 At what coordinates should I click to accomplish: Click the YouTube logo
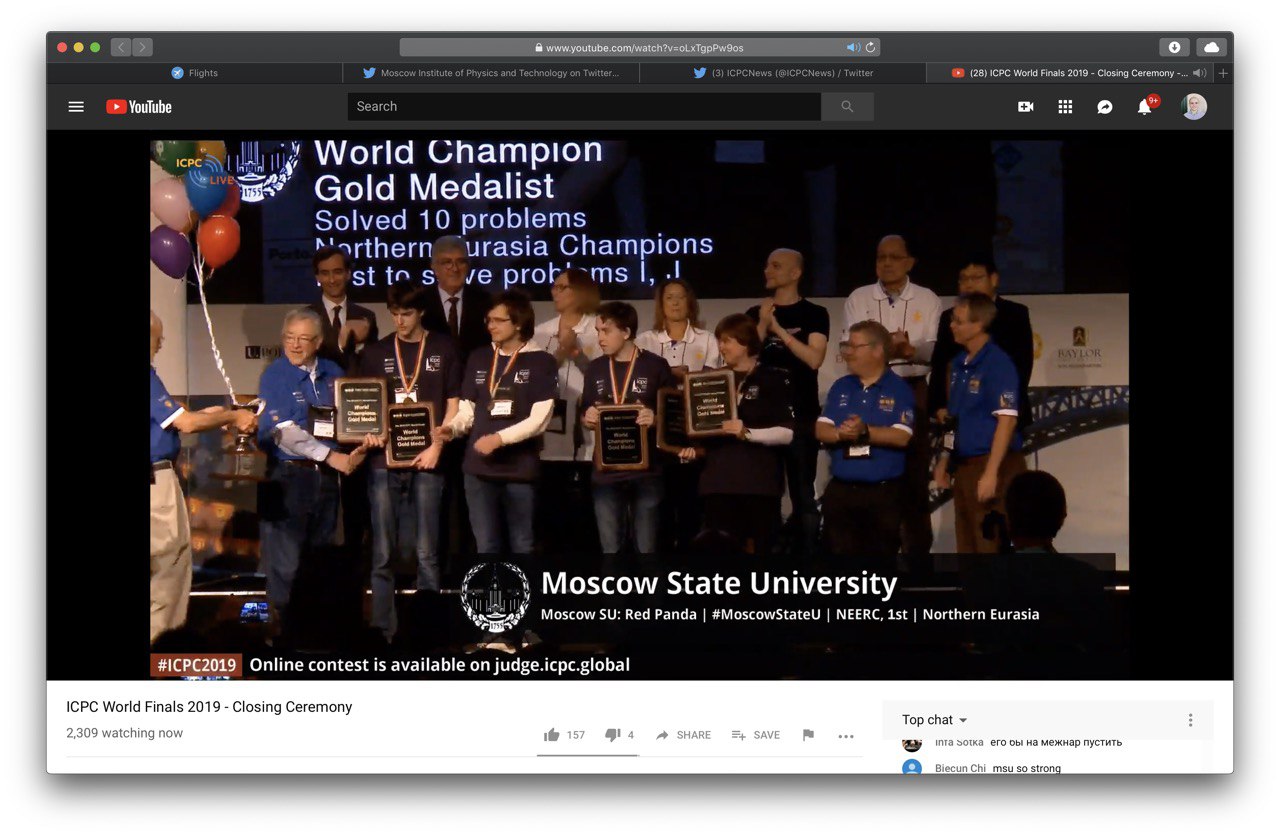[139, 107]
